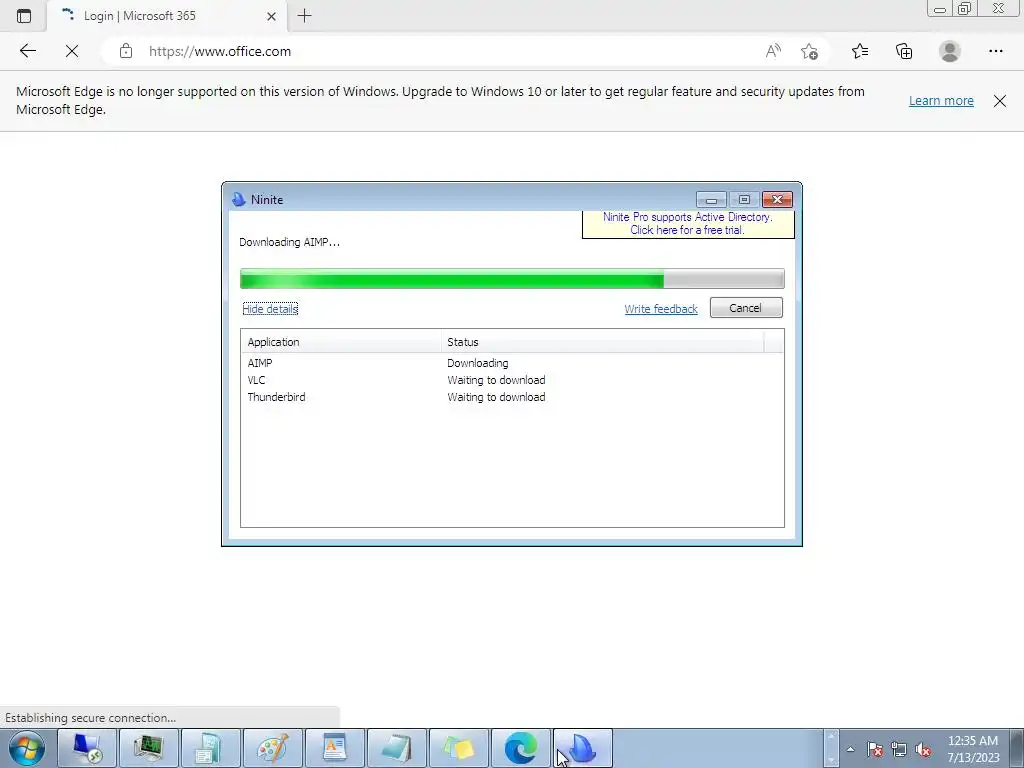Open WordPad from the taskbar
The width and height of the screenshot is (1024, 768).
pyautogui.click(x=334, y=748)
